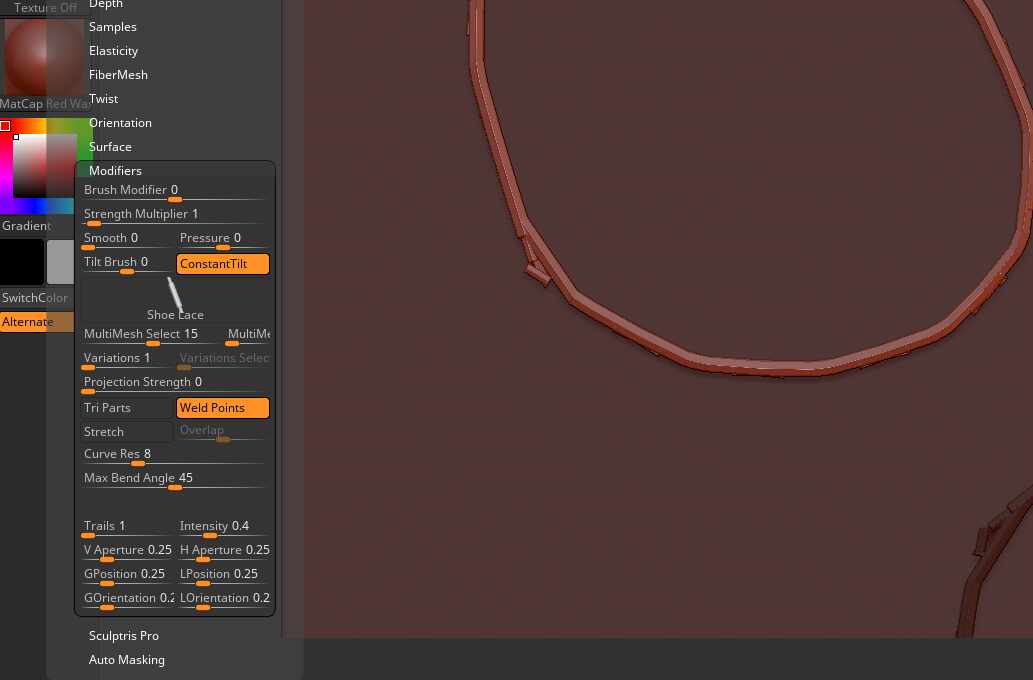Image resolution: width=1033 pixels, height=680 pixels.
Task: Adjust the Curve Res slider
Action: tap(175, 456)
